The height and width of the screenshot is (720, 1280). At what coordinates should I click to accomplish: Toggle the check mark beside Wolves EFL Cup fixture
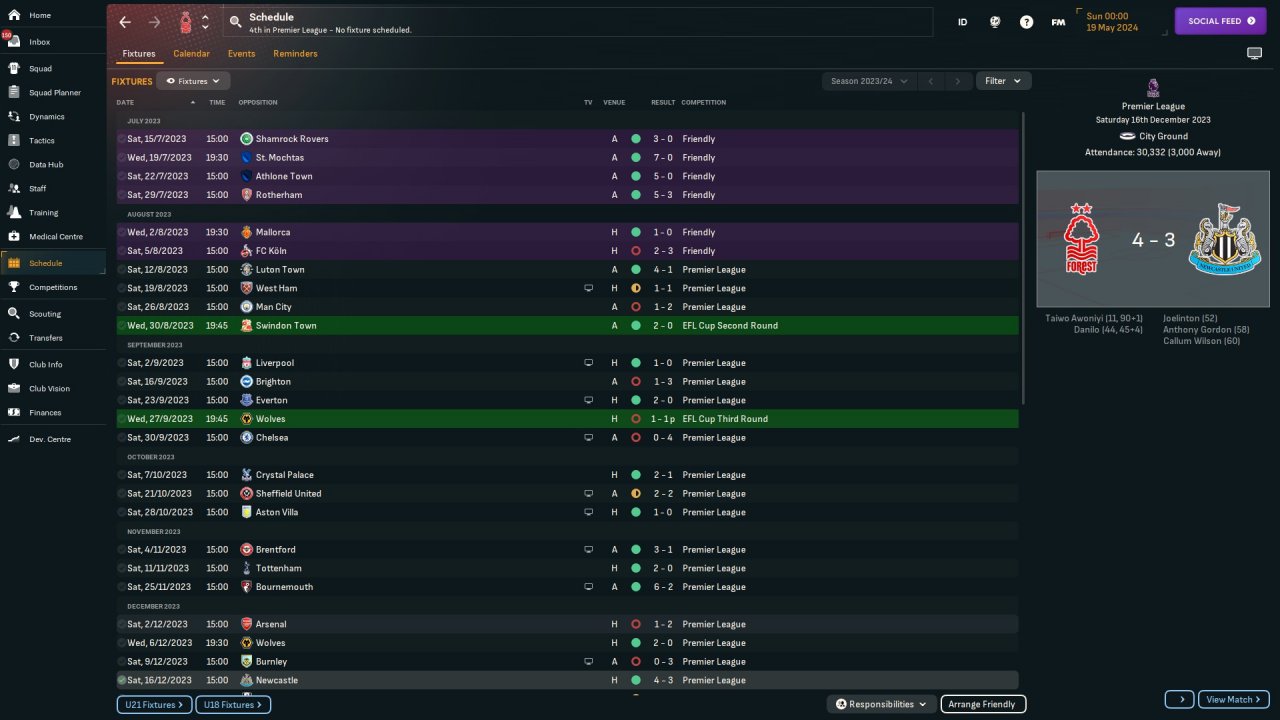click(x=122, y=419)
